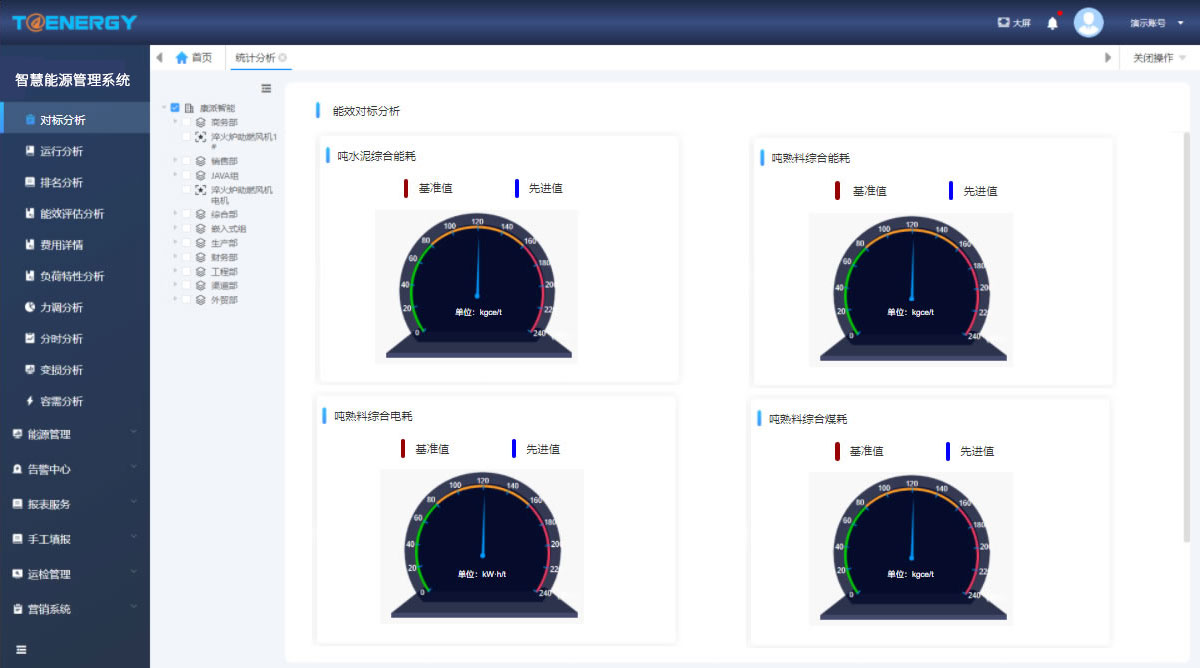Click the notification bell icon
Screen dimensions: 1200x668
[x=1052, y=23]
